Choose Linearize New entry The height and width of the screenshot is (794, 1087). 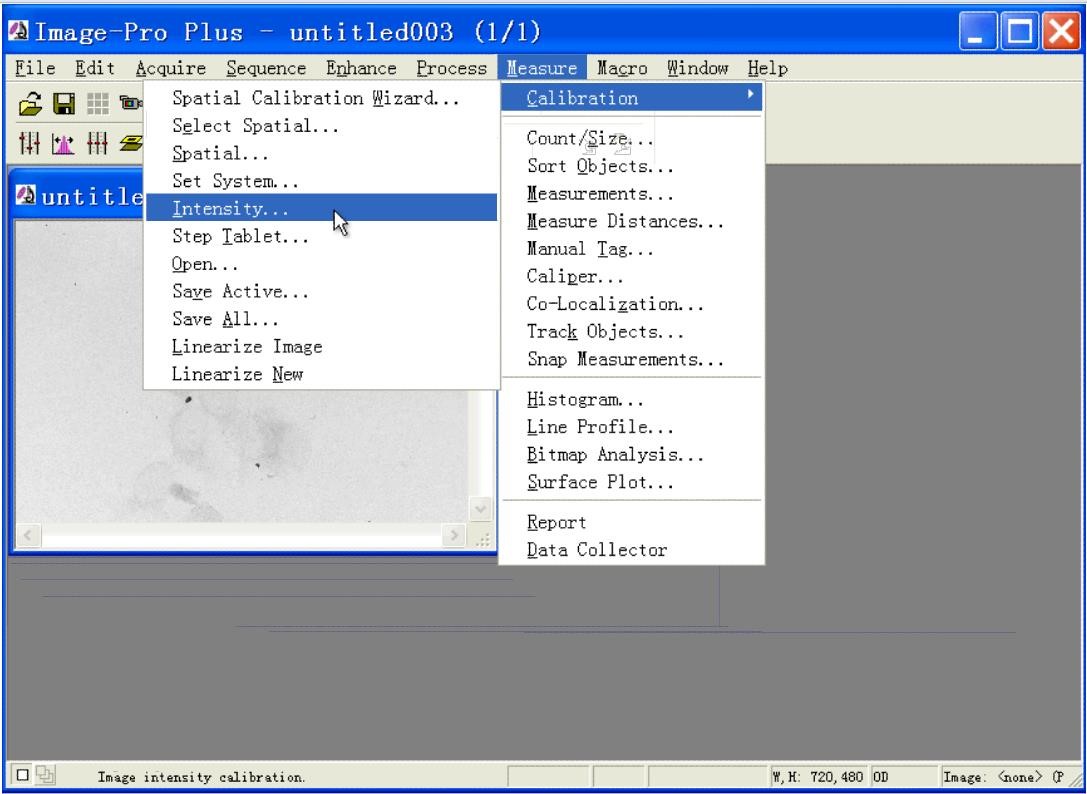pyautogui.click(x=321, y=374)
